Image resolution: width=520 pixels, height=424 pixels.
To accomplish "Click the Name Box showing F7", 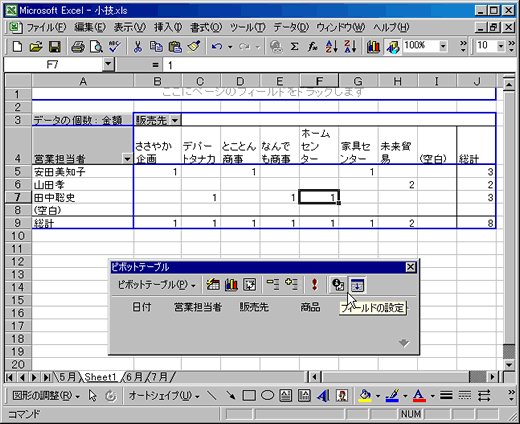I will pyautogui.click(x=53, y=64).
